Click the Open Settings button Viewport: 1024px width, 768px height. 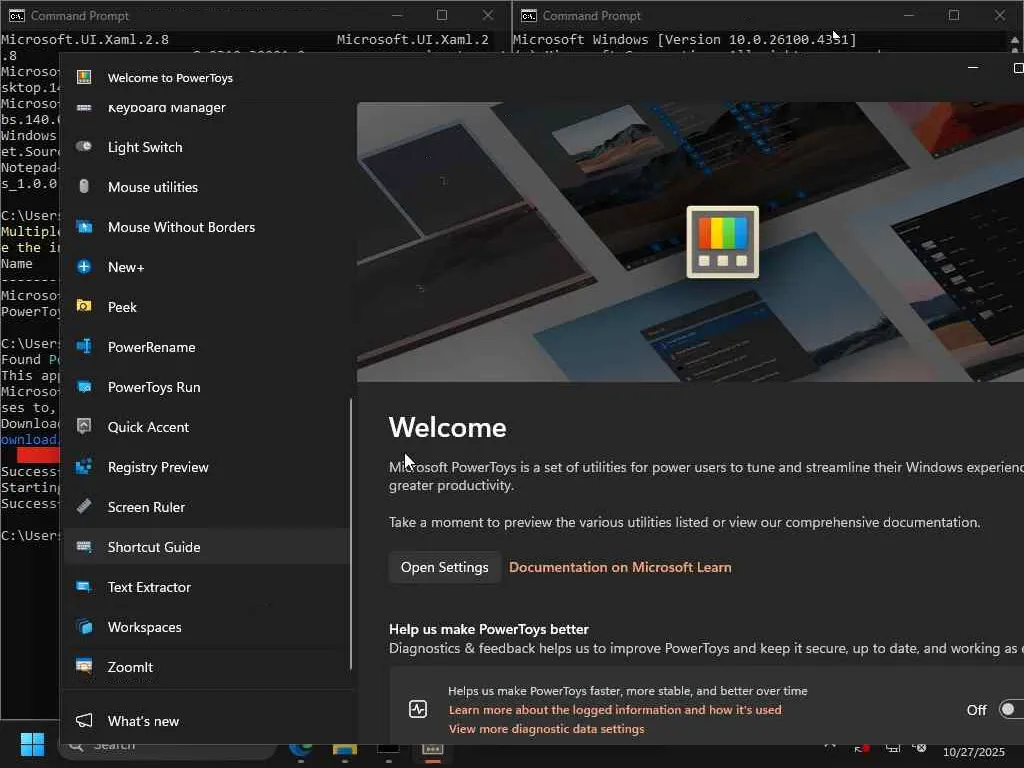coord(444,567)
